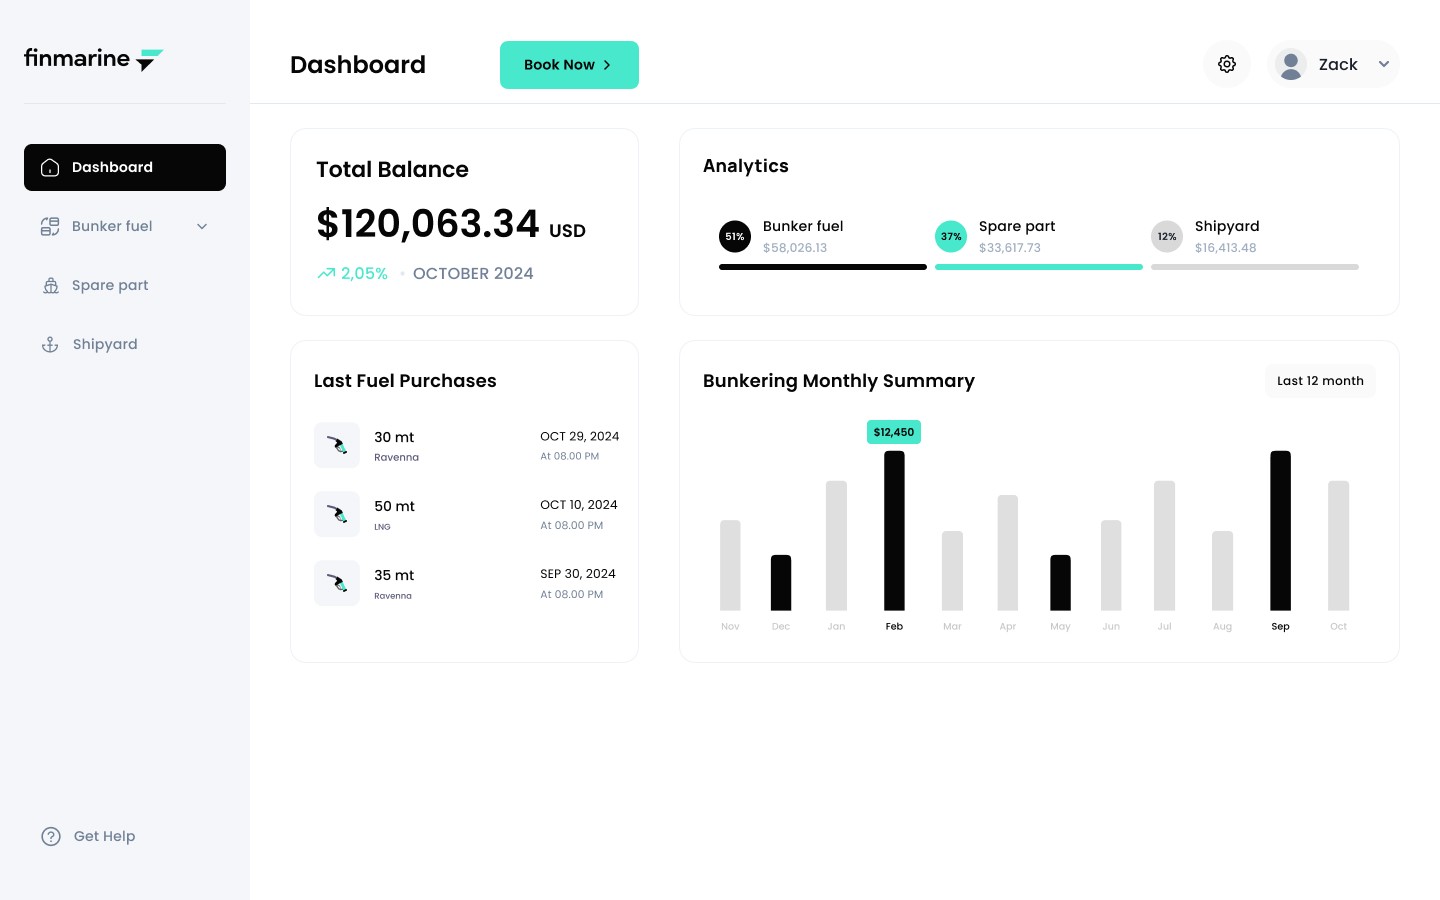Click fuel nozzle icon for 30 mt purchase

click(337, 445)
